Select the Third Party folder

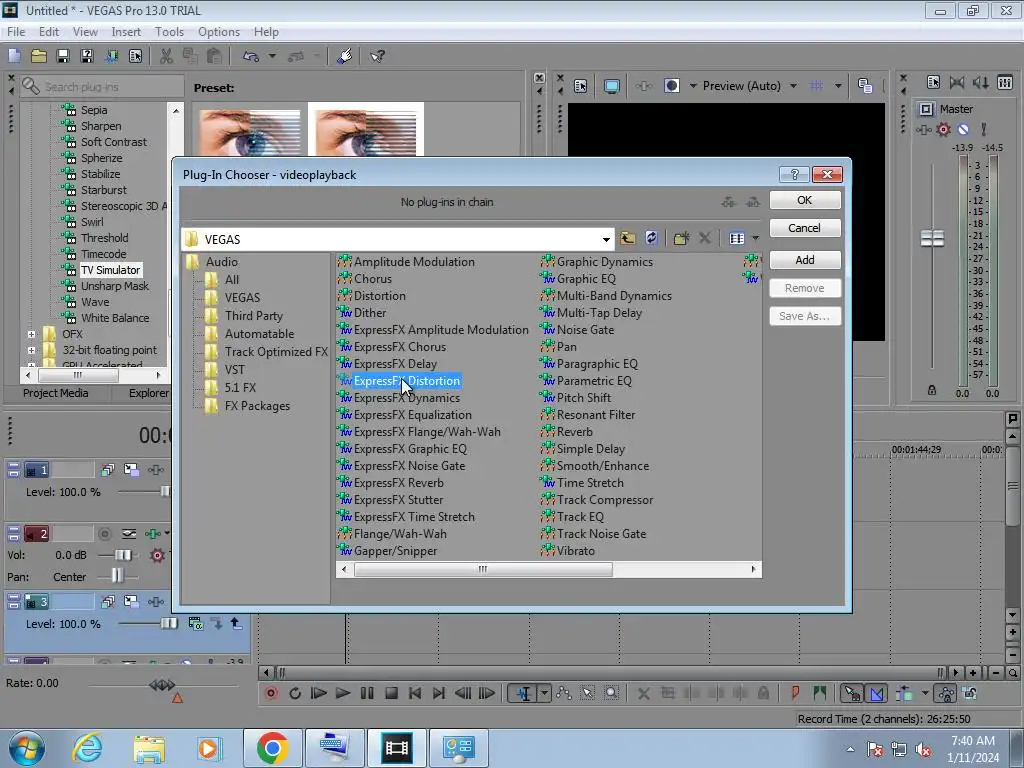coord(253,315)
